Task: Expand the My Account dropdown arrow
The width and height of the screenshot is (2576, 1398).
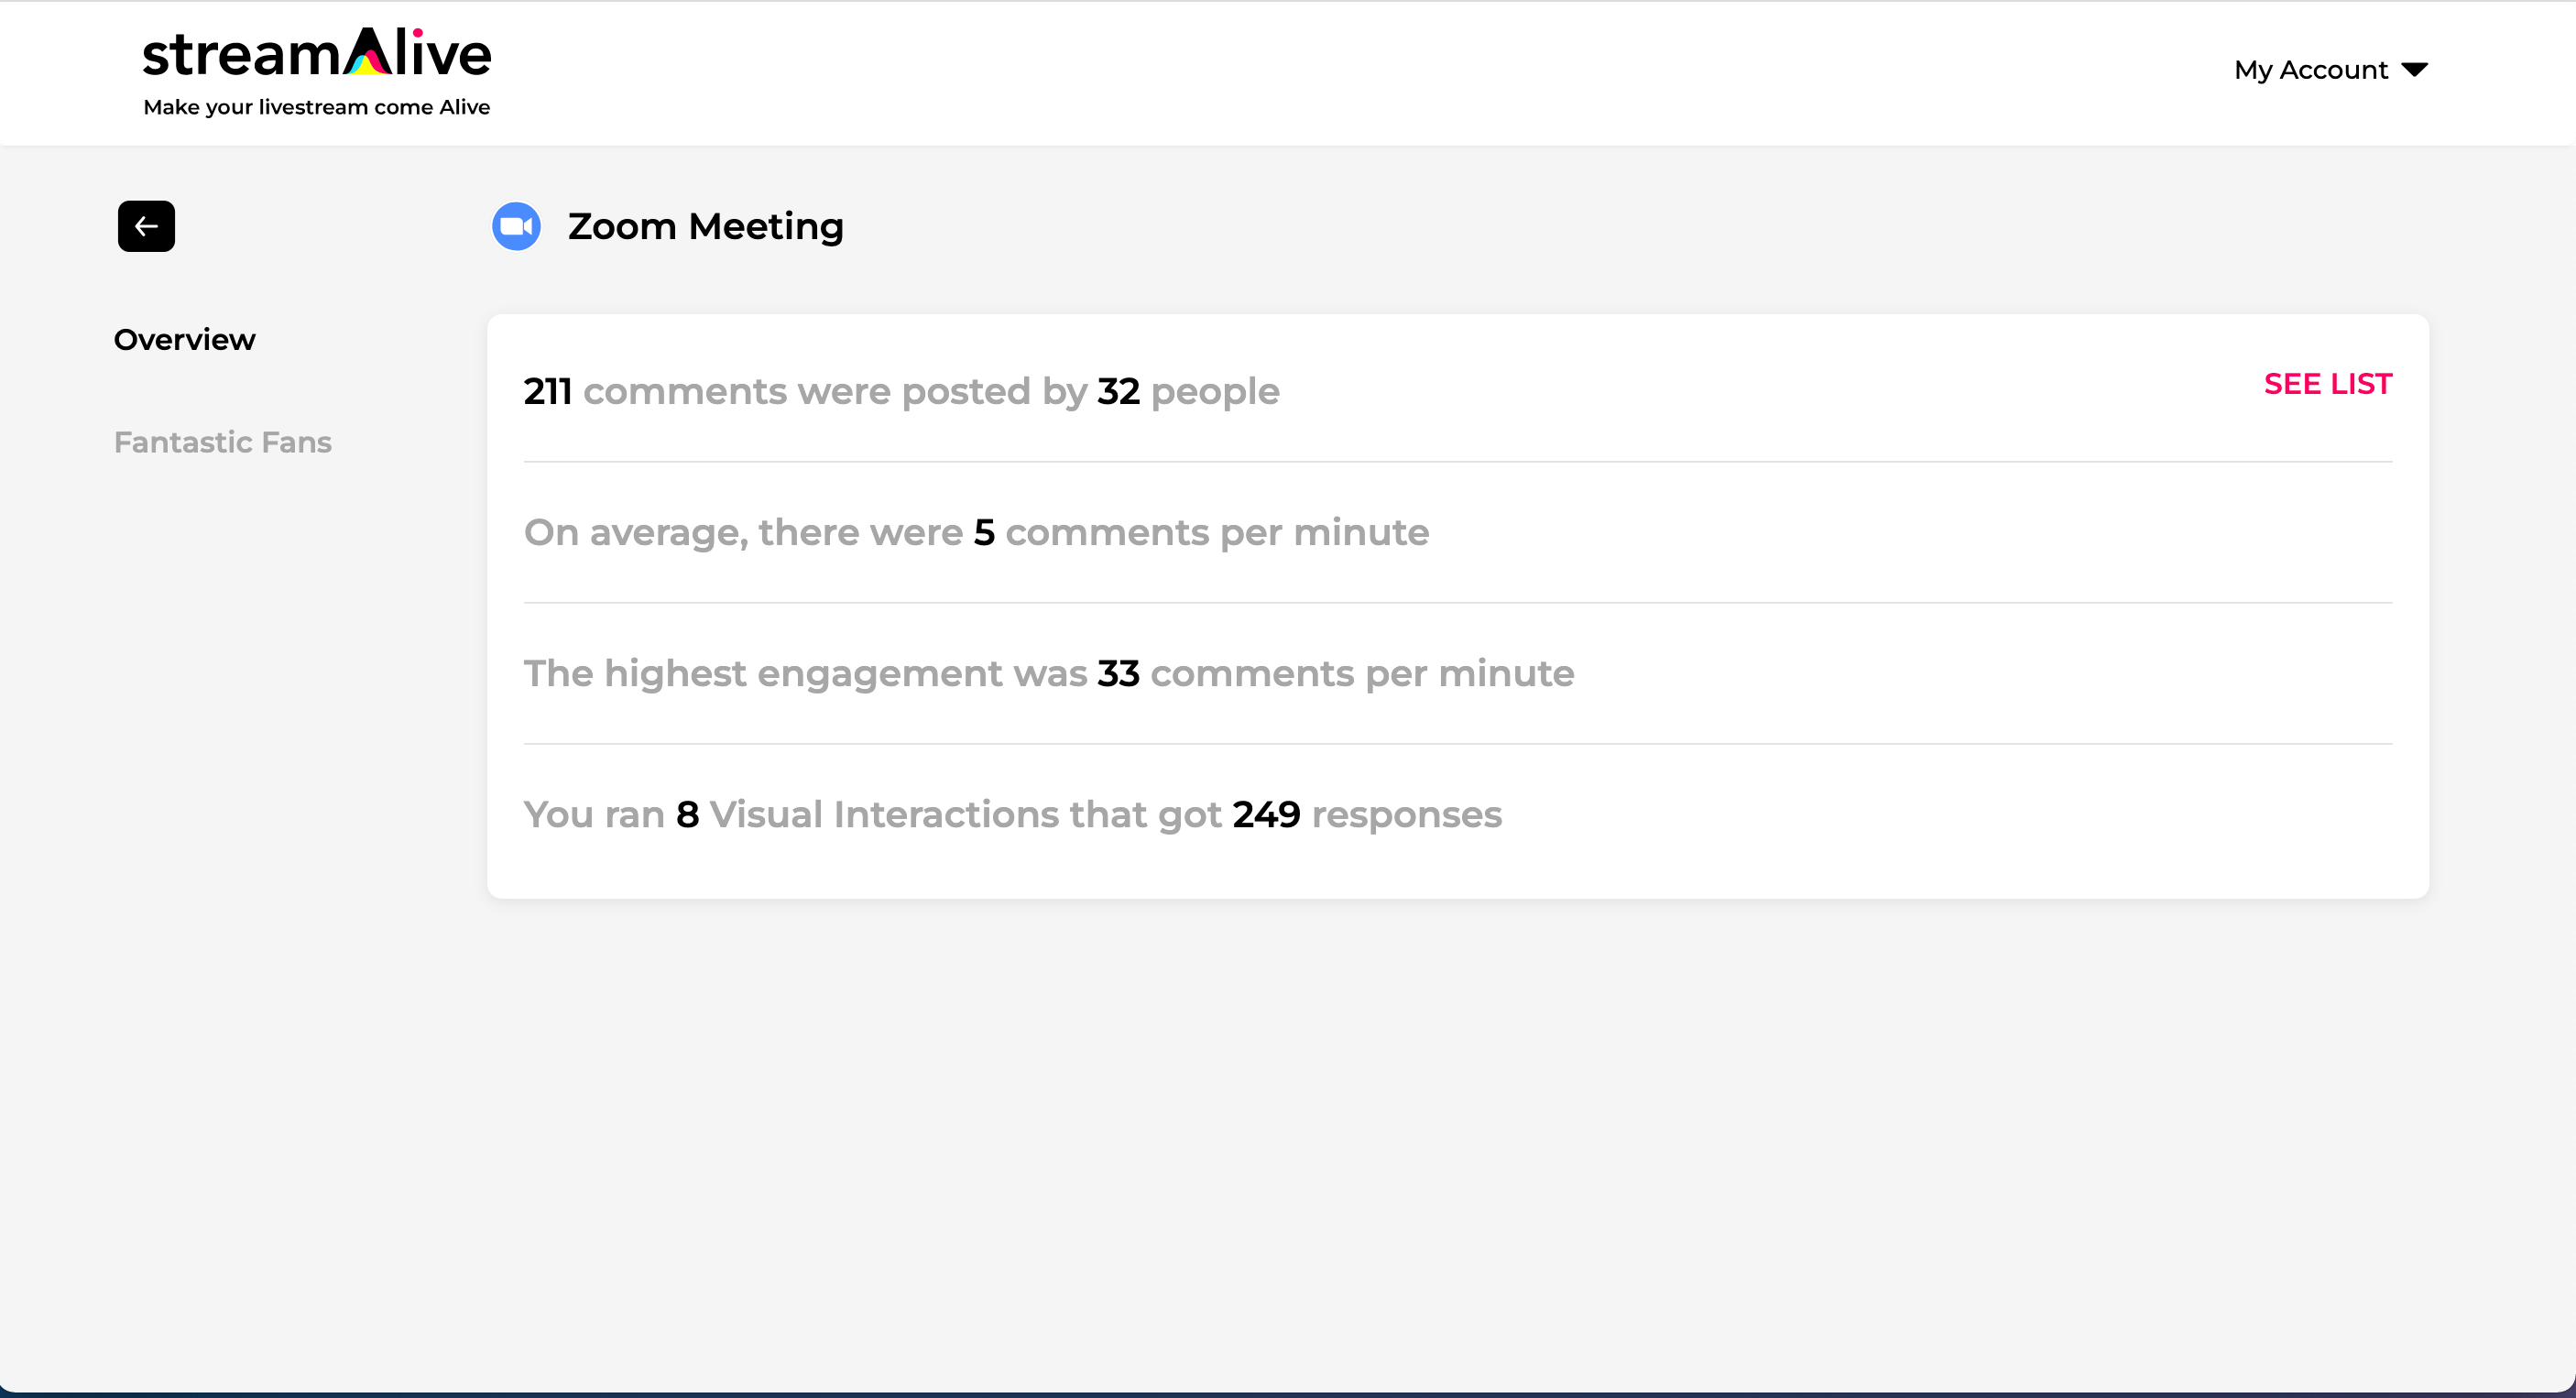Action: pyautogui.click(x=2415, y=70)
